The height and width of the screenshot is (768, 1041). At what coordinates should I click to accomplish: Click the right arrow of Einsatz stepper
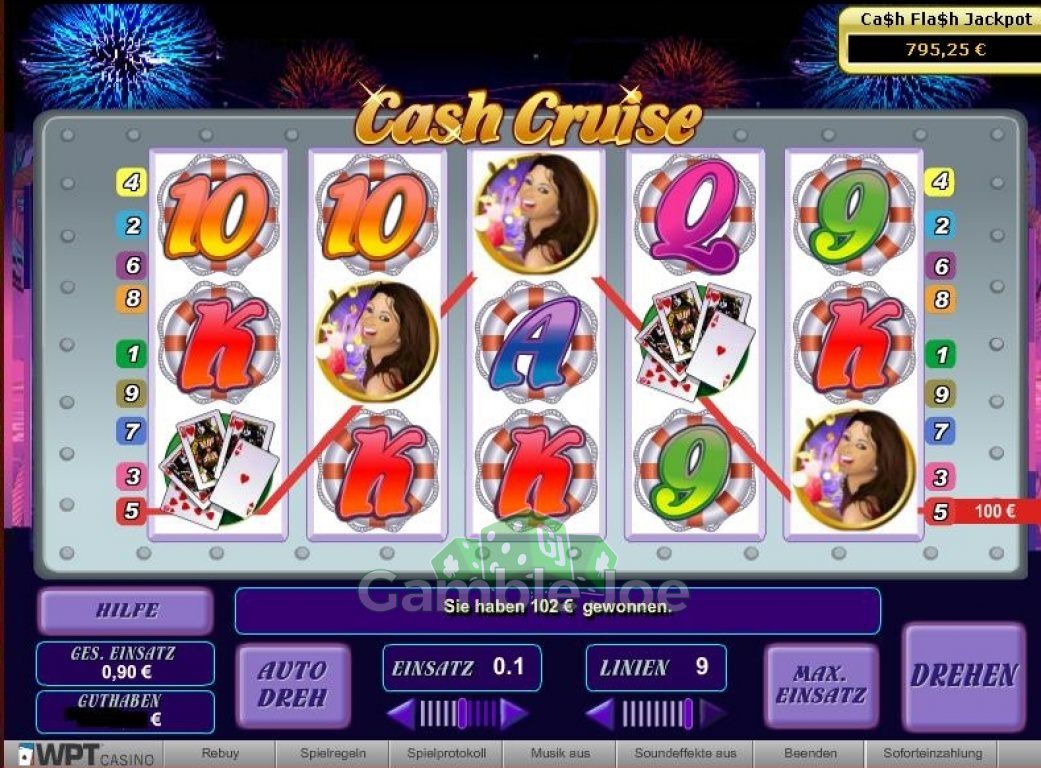(514, 714)
